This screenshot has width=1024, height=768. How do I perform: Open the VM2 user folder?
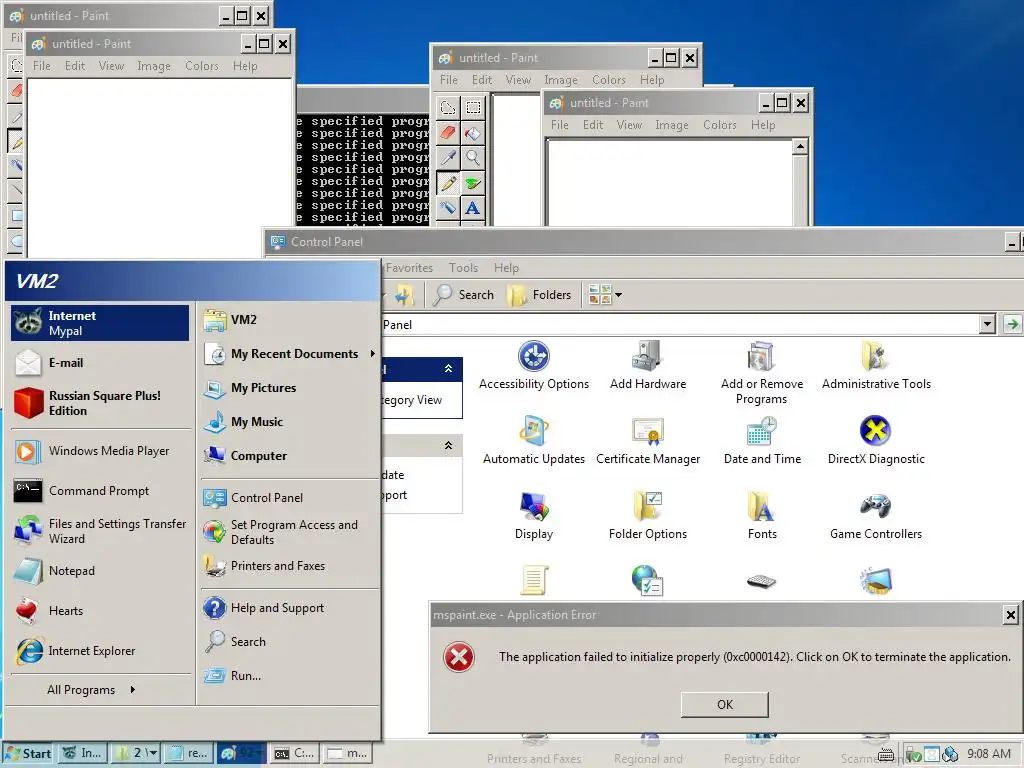click(289, 319)
